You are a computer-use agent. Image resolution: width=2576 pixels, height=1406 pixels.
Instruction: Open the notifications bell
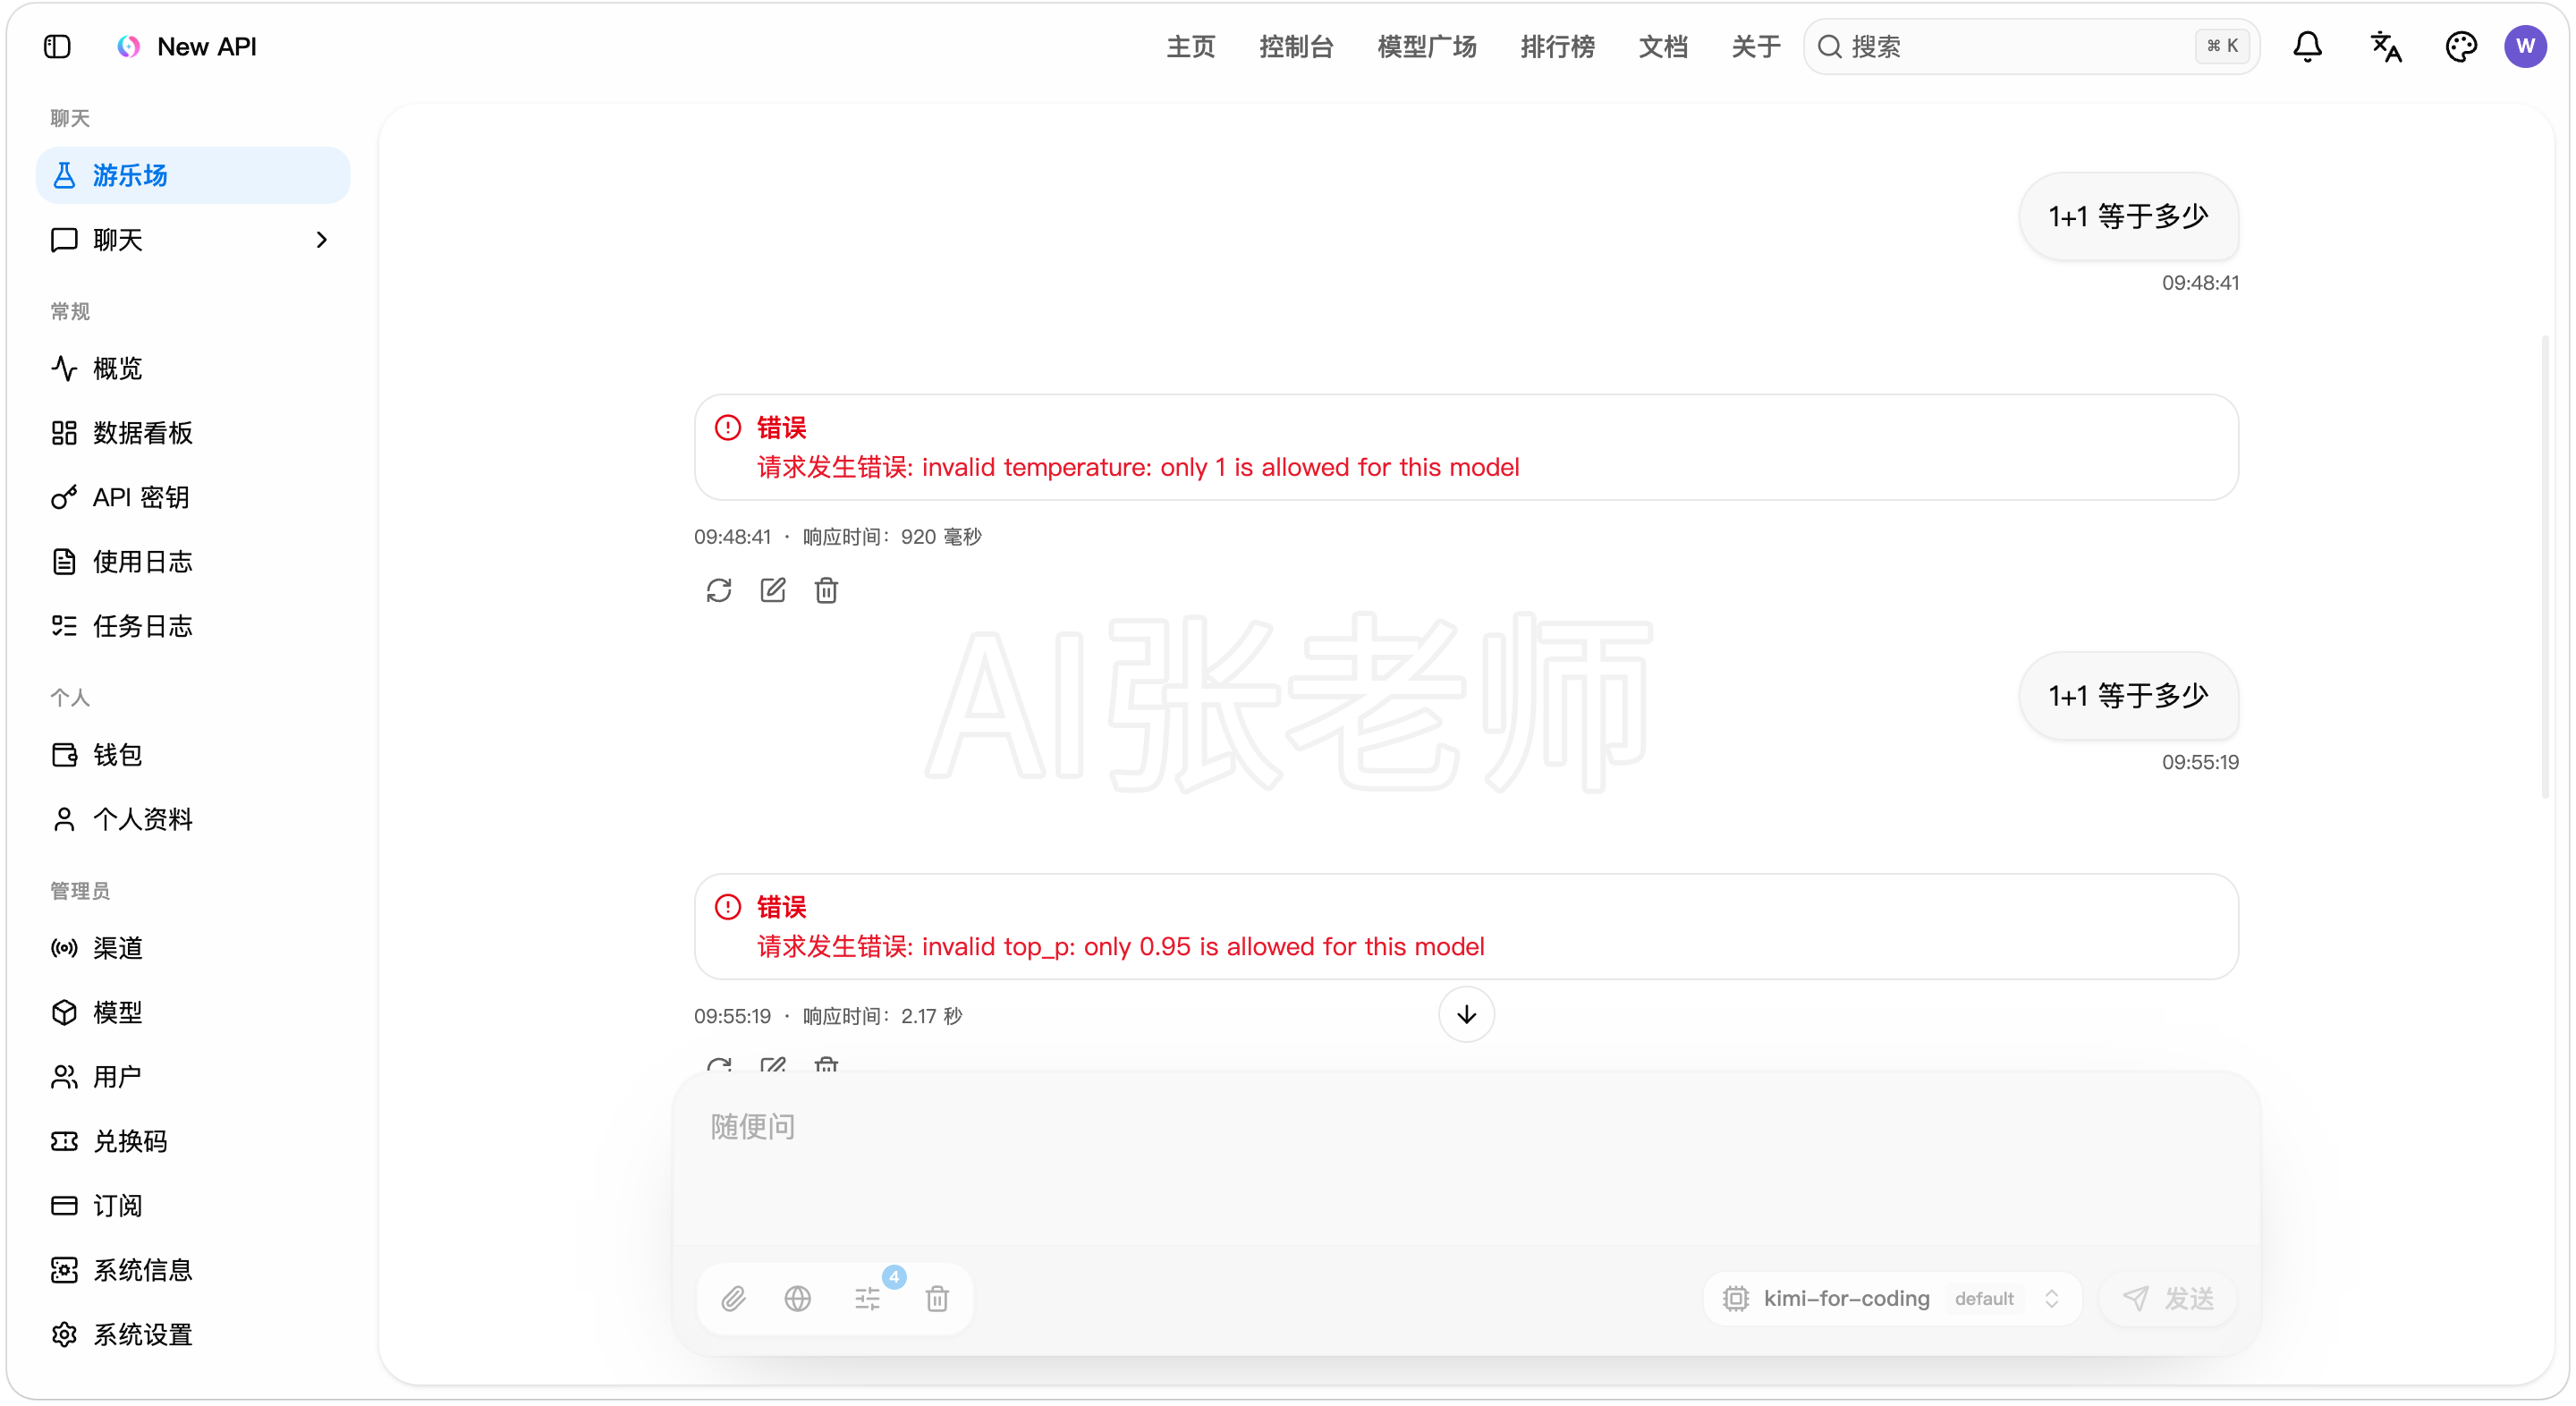[2307, 47]
